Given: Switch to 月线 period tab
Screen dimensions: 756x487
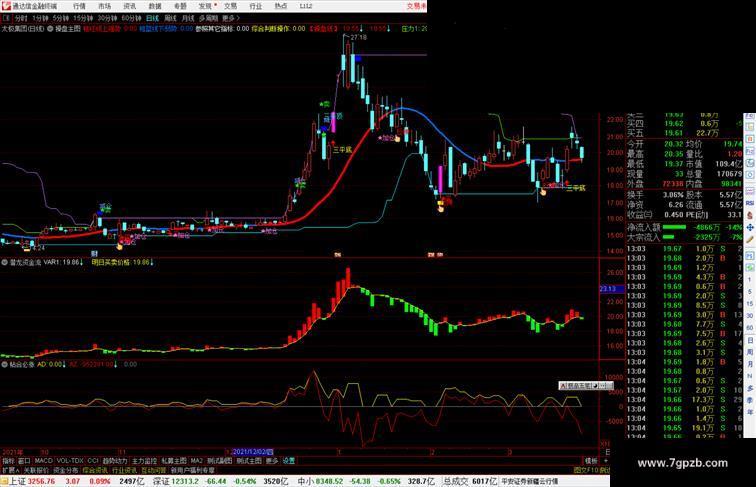Looking at the screenshot, I should [188, 18].
